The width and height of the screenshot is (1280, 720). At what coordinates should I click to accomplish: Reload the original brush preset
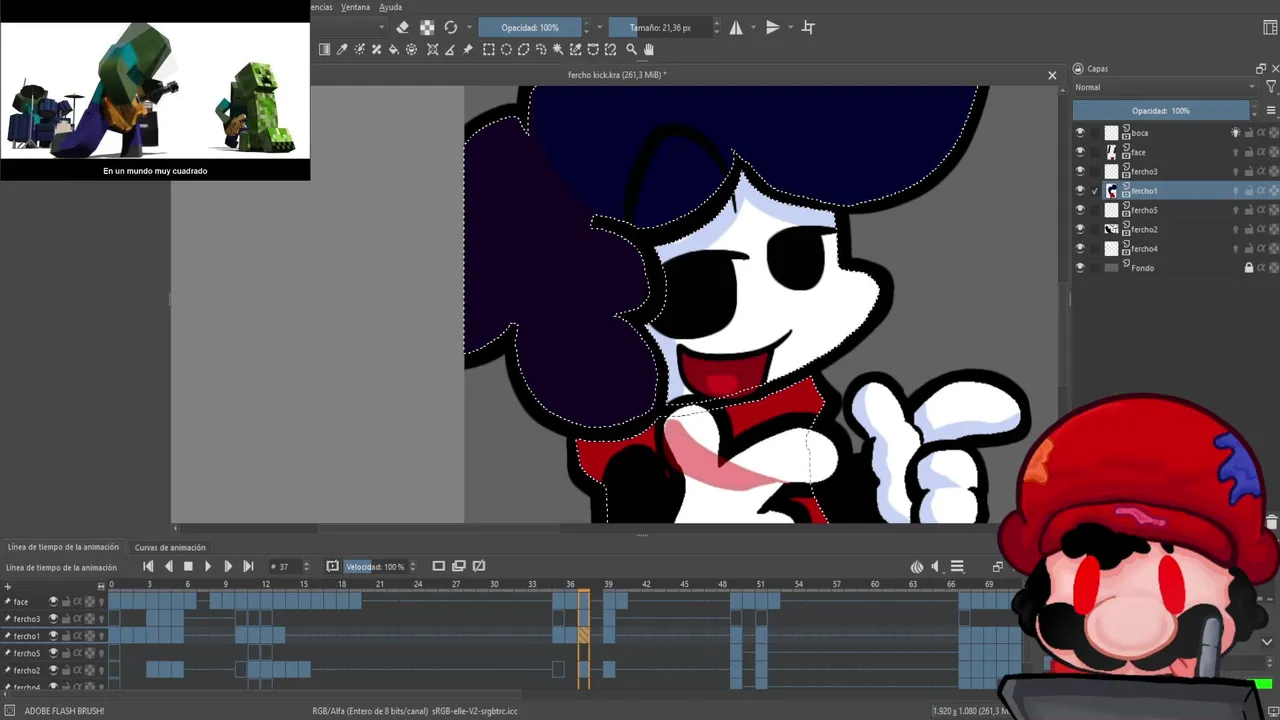pyautogui.click(x=451, y=28)
